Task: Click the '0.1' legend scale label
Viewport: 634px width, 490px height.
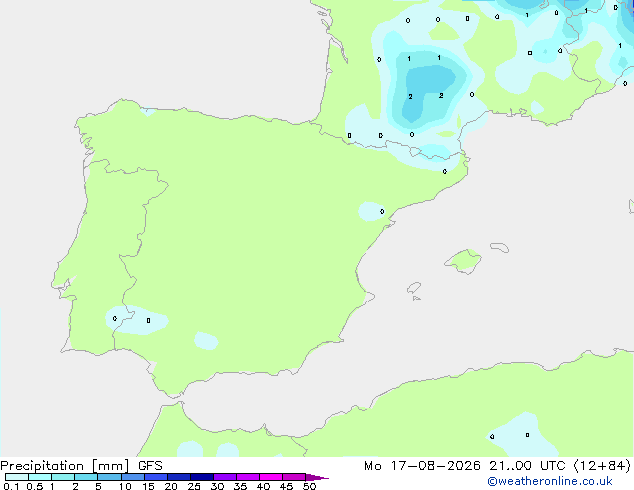Action: coord(11,486)
